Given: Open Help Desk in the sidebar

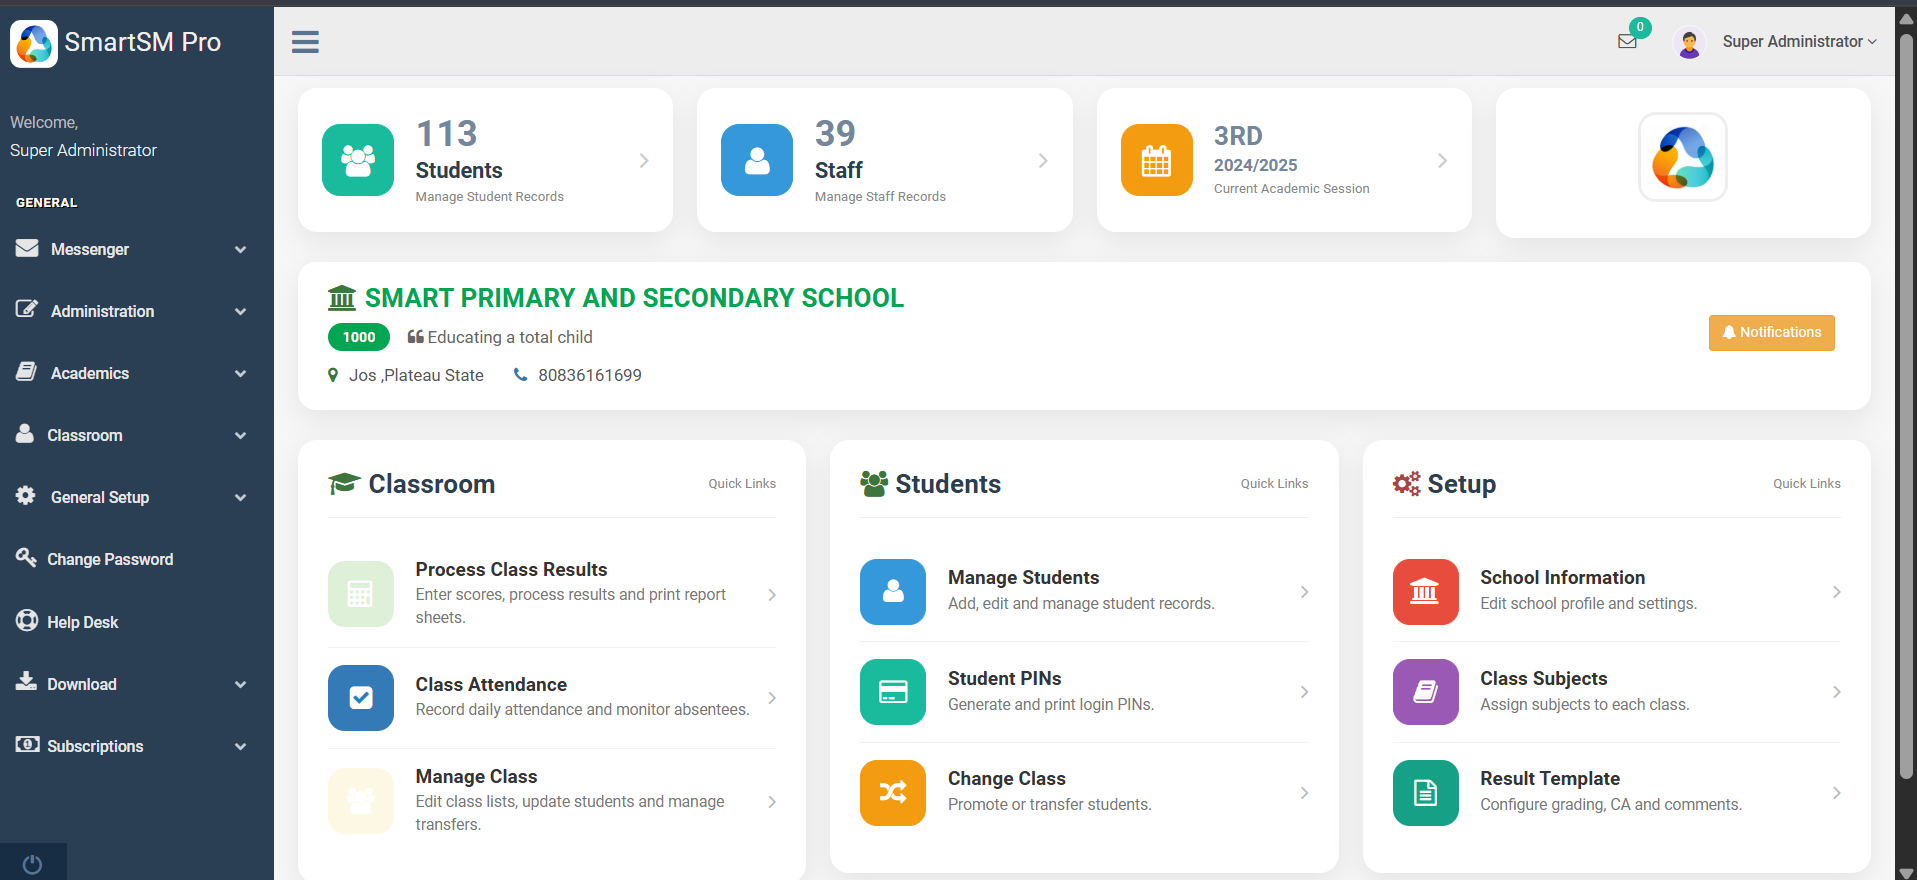Looking at the screenshot, I should 137,622.
